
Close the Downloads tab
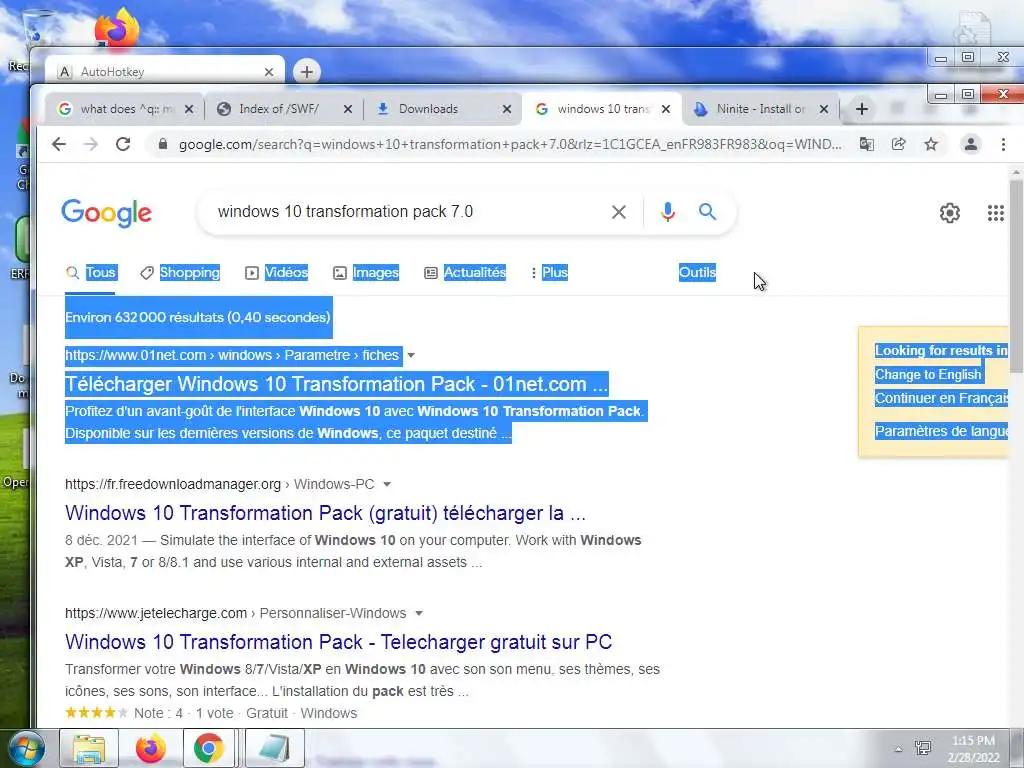(506, 109)
